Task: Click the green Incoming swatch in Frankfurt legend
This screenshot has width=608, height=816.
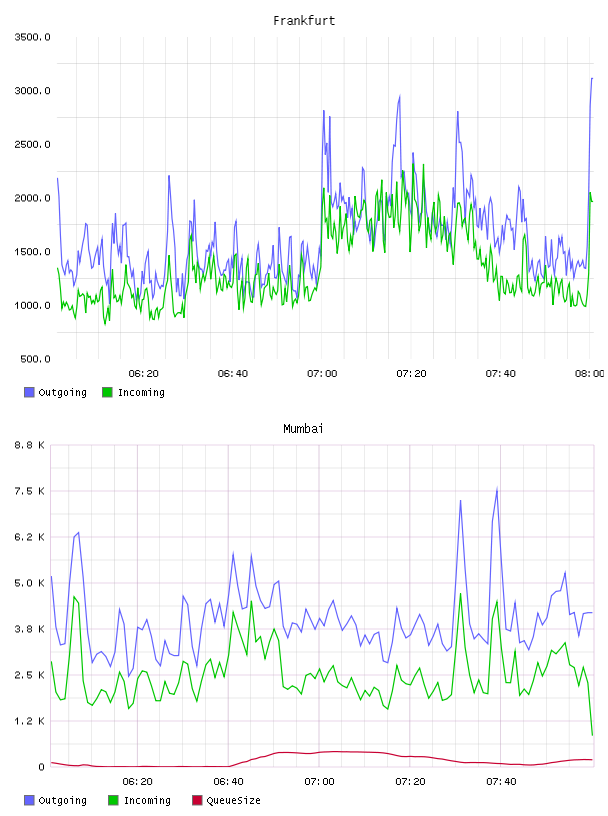Action: (x=107, y=392)
